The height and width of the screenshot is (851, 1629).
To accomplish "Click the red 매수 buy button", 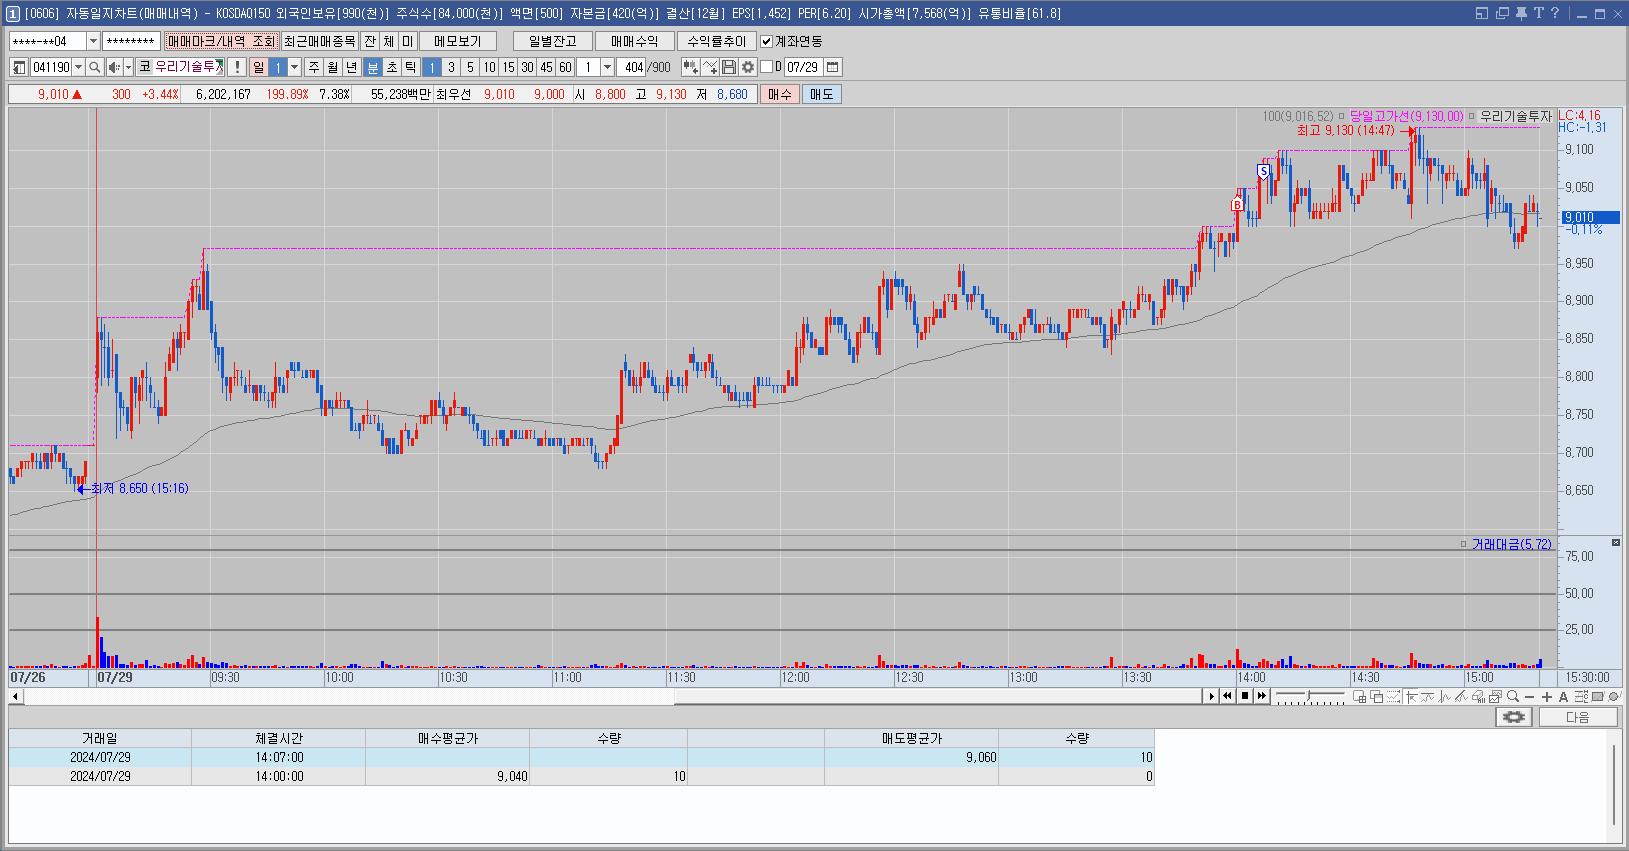I will [779, 94].
